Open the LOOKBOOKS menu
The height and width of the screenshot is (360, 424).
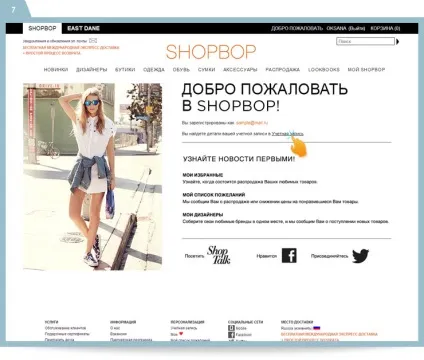(324, 70)
